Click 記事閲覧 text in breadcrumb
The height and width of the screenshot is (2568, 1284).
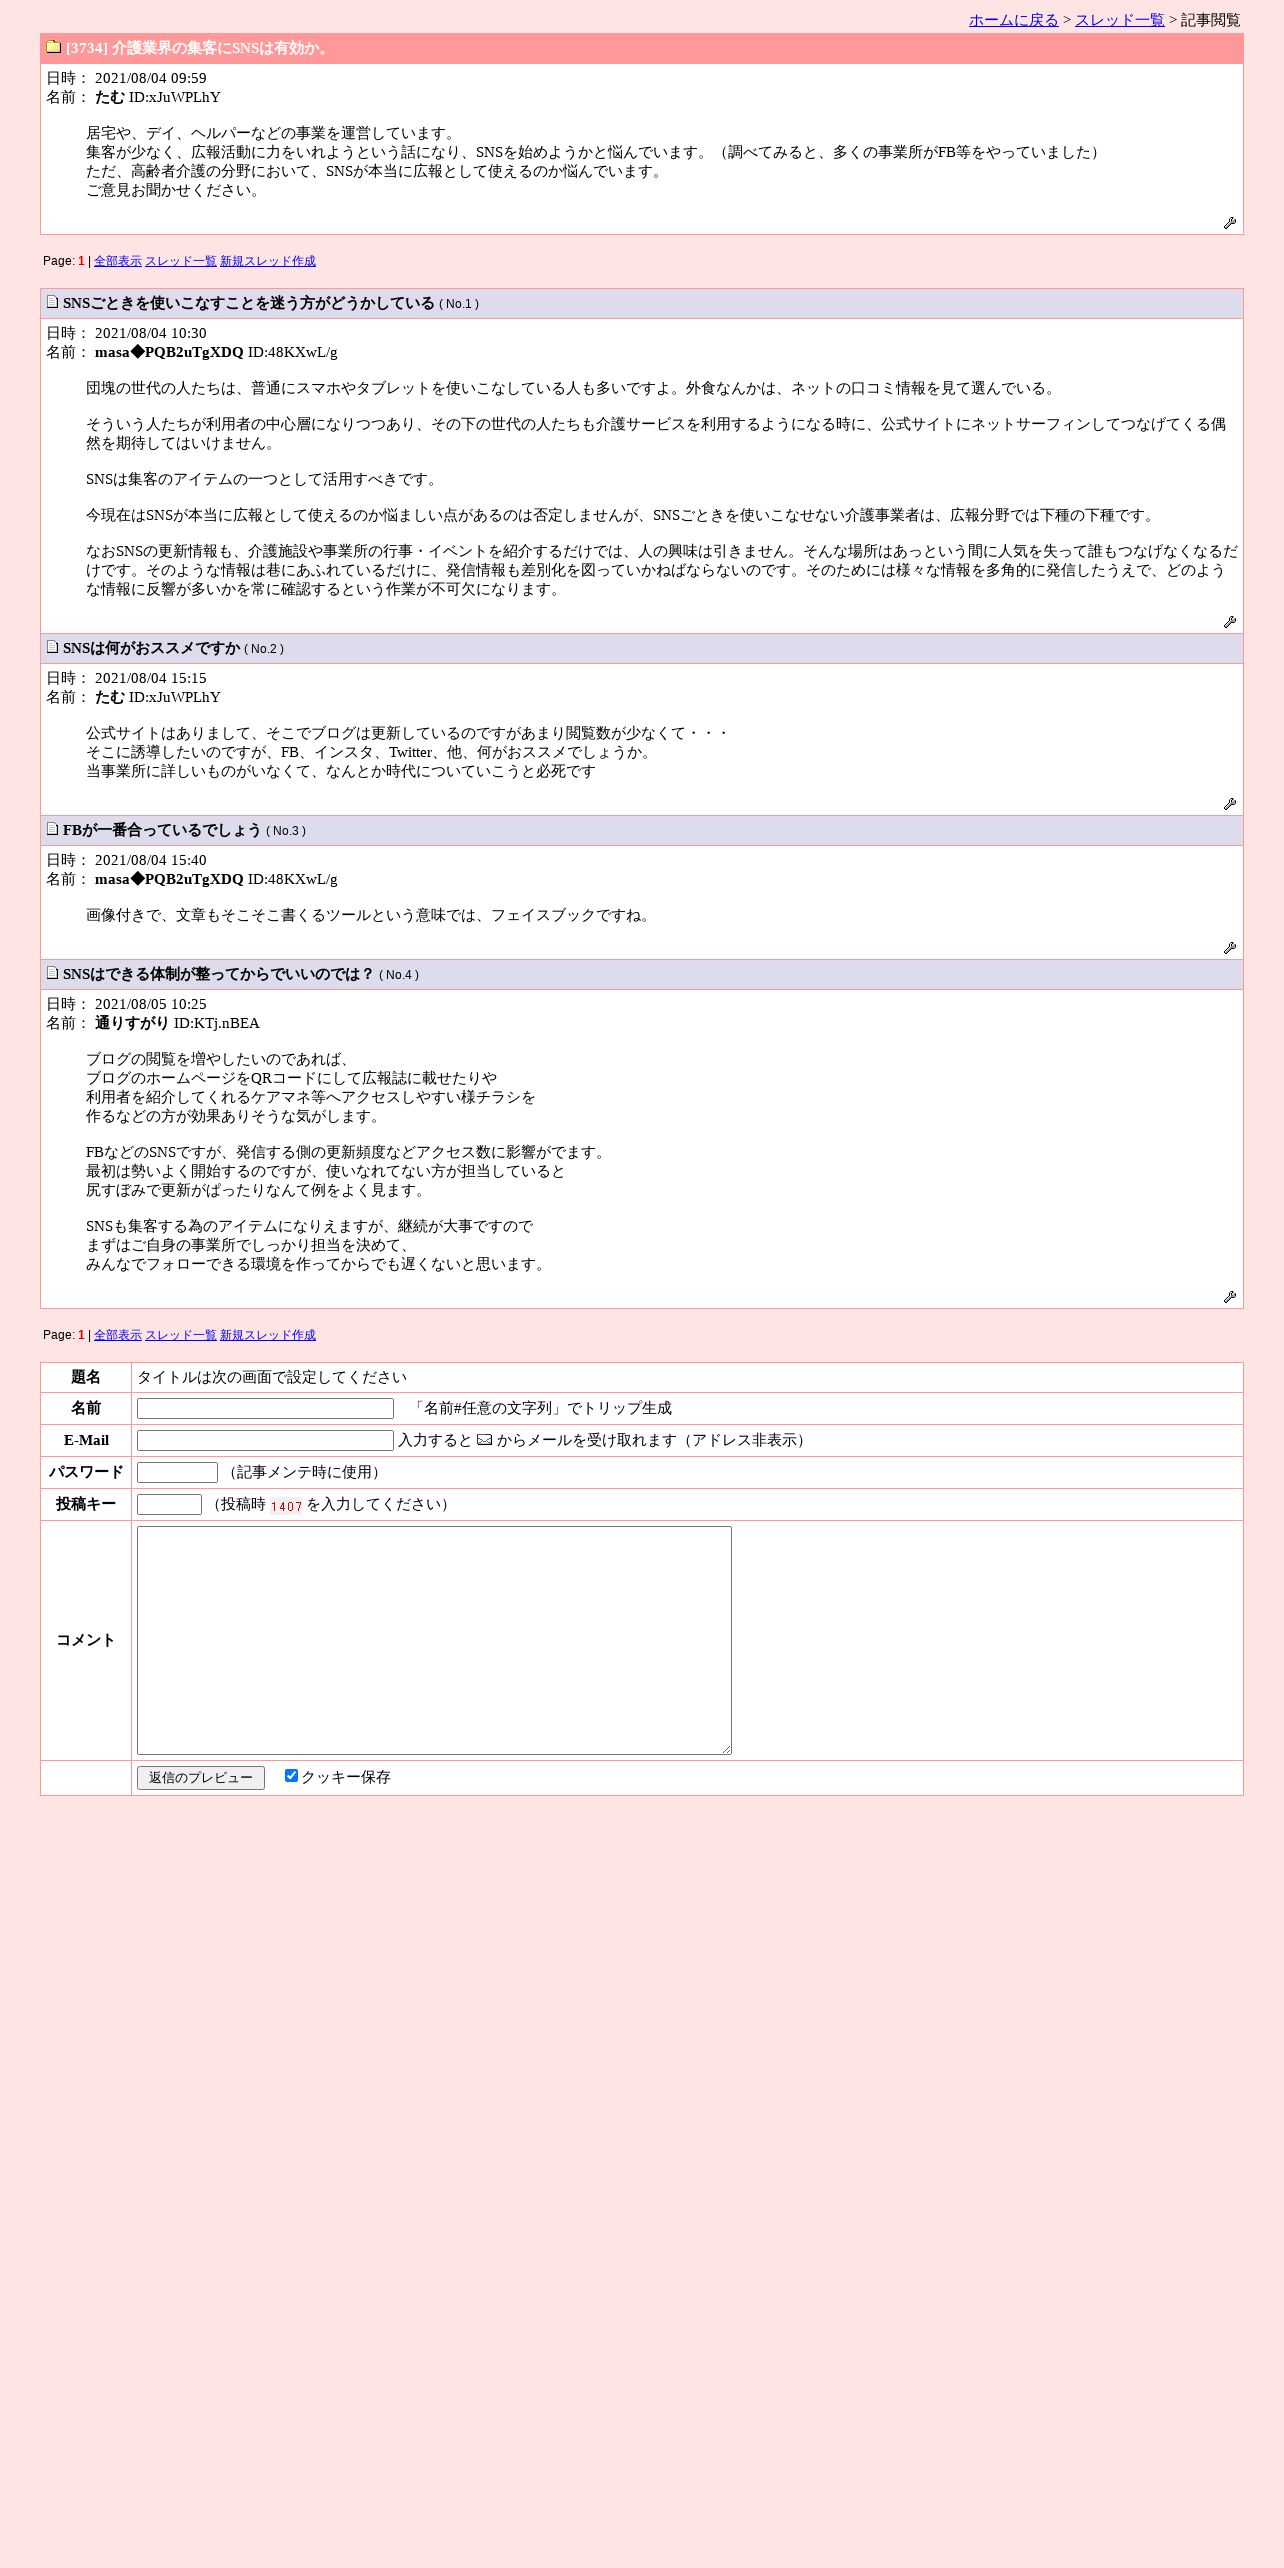point(1210,20)
